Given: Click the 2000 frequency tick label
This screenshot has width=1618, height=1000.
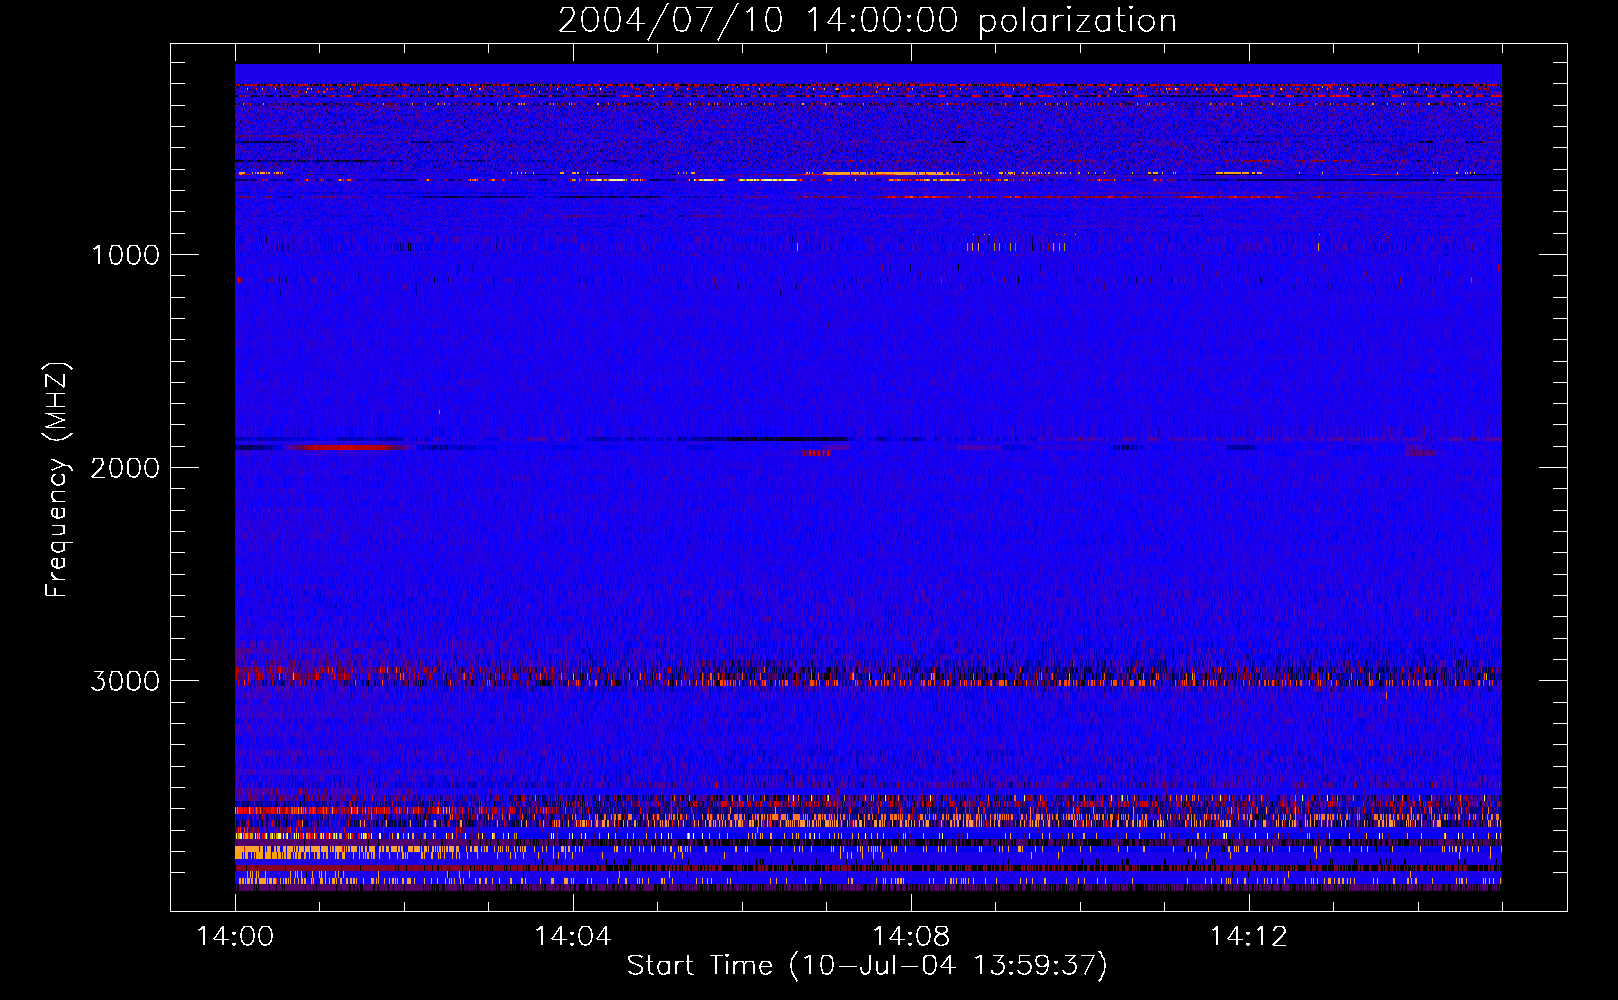Looking at the screenshot, I should 125,468.
